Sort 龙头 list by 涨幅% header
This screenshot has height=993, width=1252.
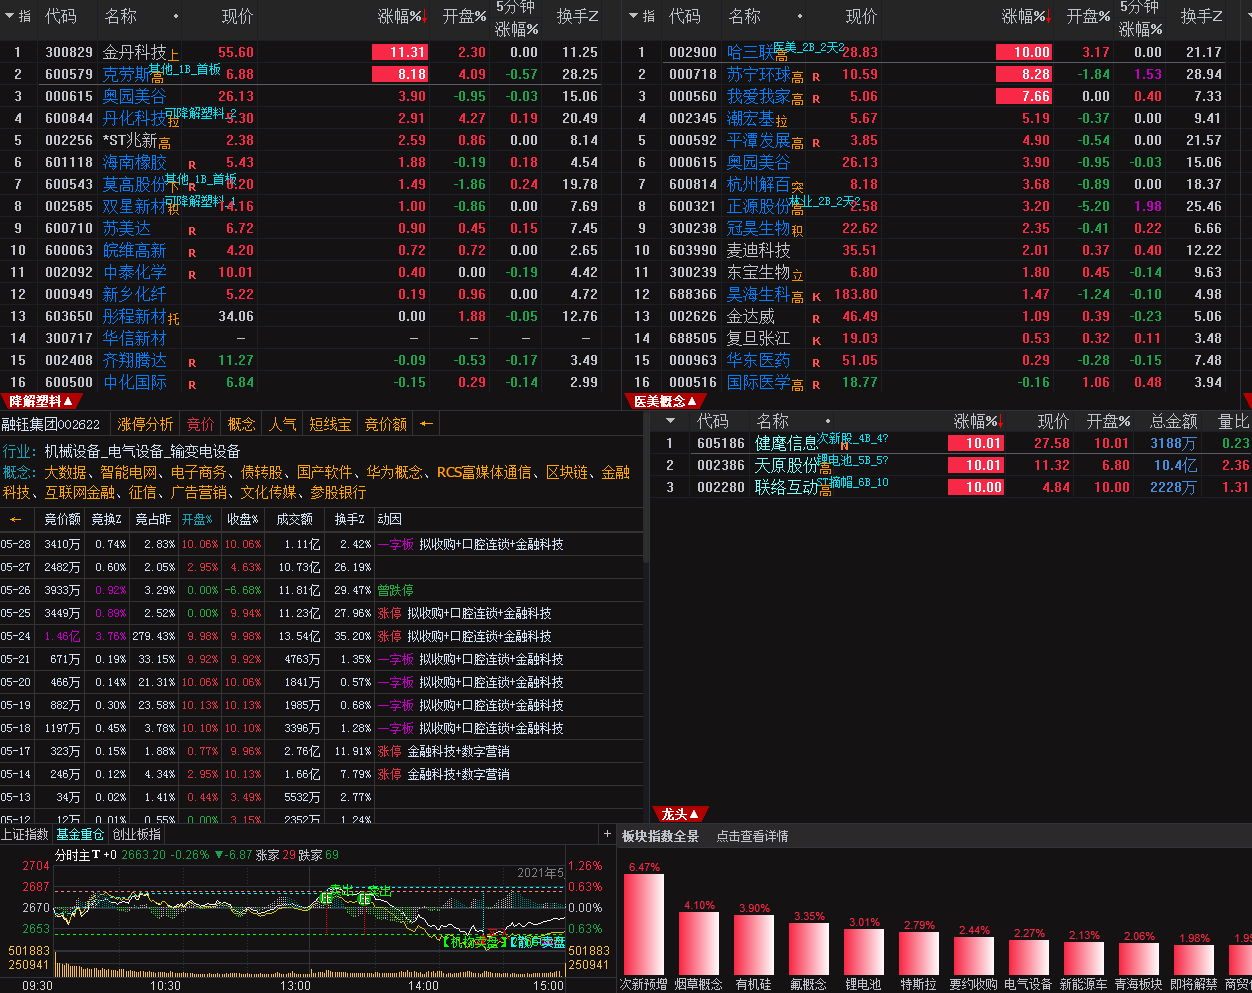(x=977, y=421)
